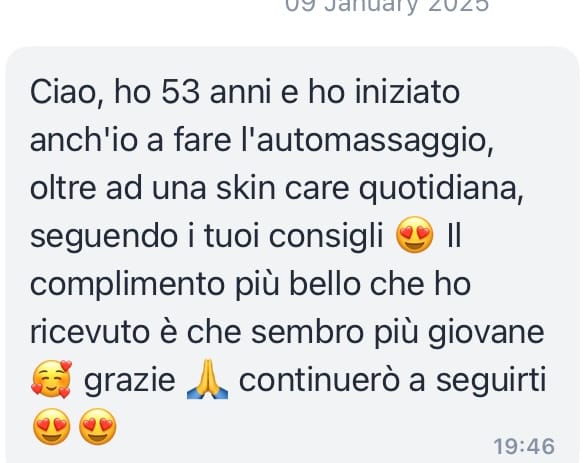Click the words "skin care" in the message
The width and height of the screenshot is (584, 463).
(283, 188)
